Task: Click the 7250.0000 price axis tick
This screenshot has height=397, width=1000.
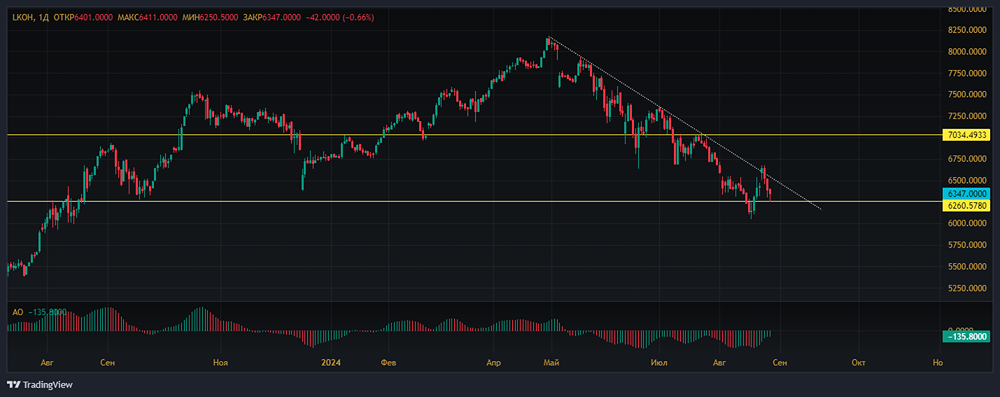Action: pyautogui.click(x=967, y=116)
